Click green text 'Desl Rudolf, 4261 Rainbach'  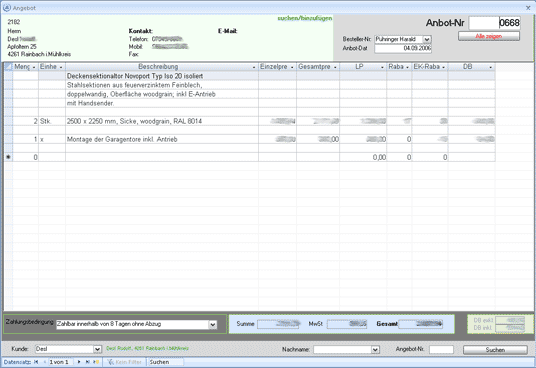click(147, 348)
